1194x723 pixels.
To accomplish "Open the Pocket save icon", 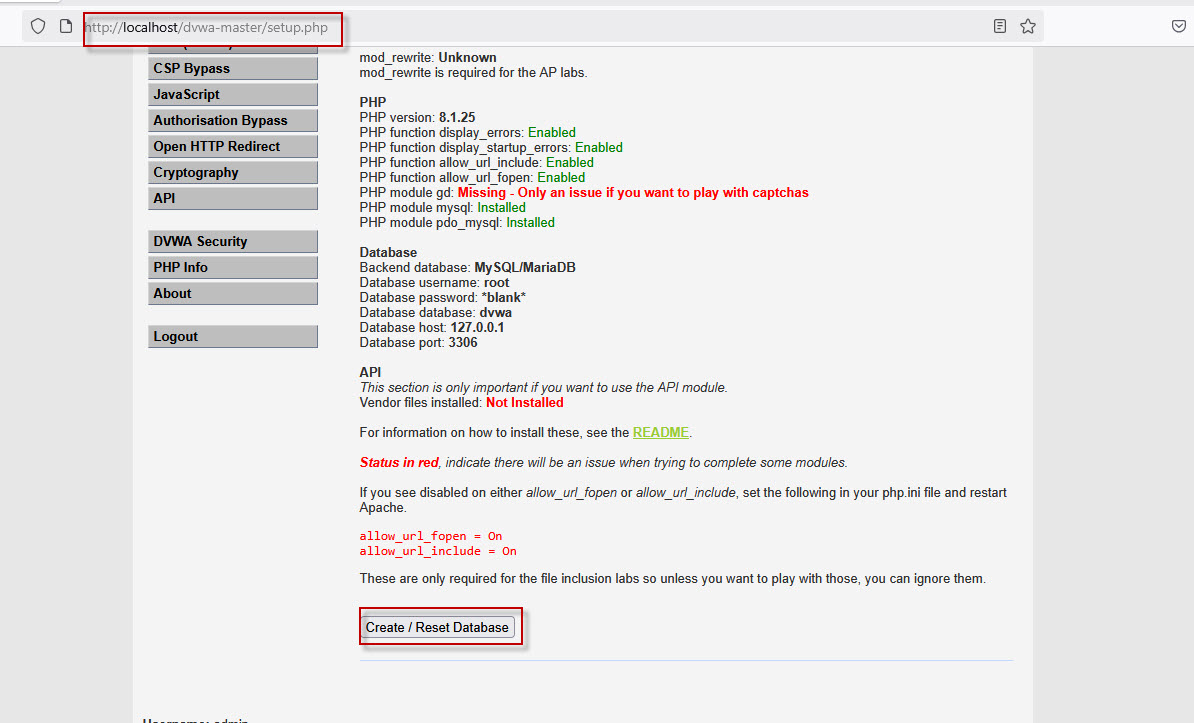I will click(1179, 27).
